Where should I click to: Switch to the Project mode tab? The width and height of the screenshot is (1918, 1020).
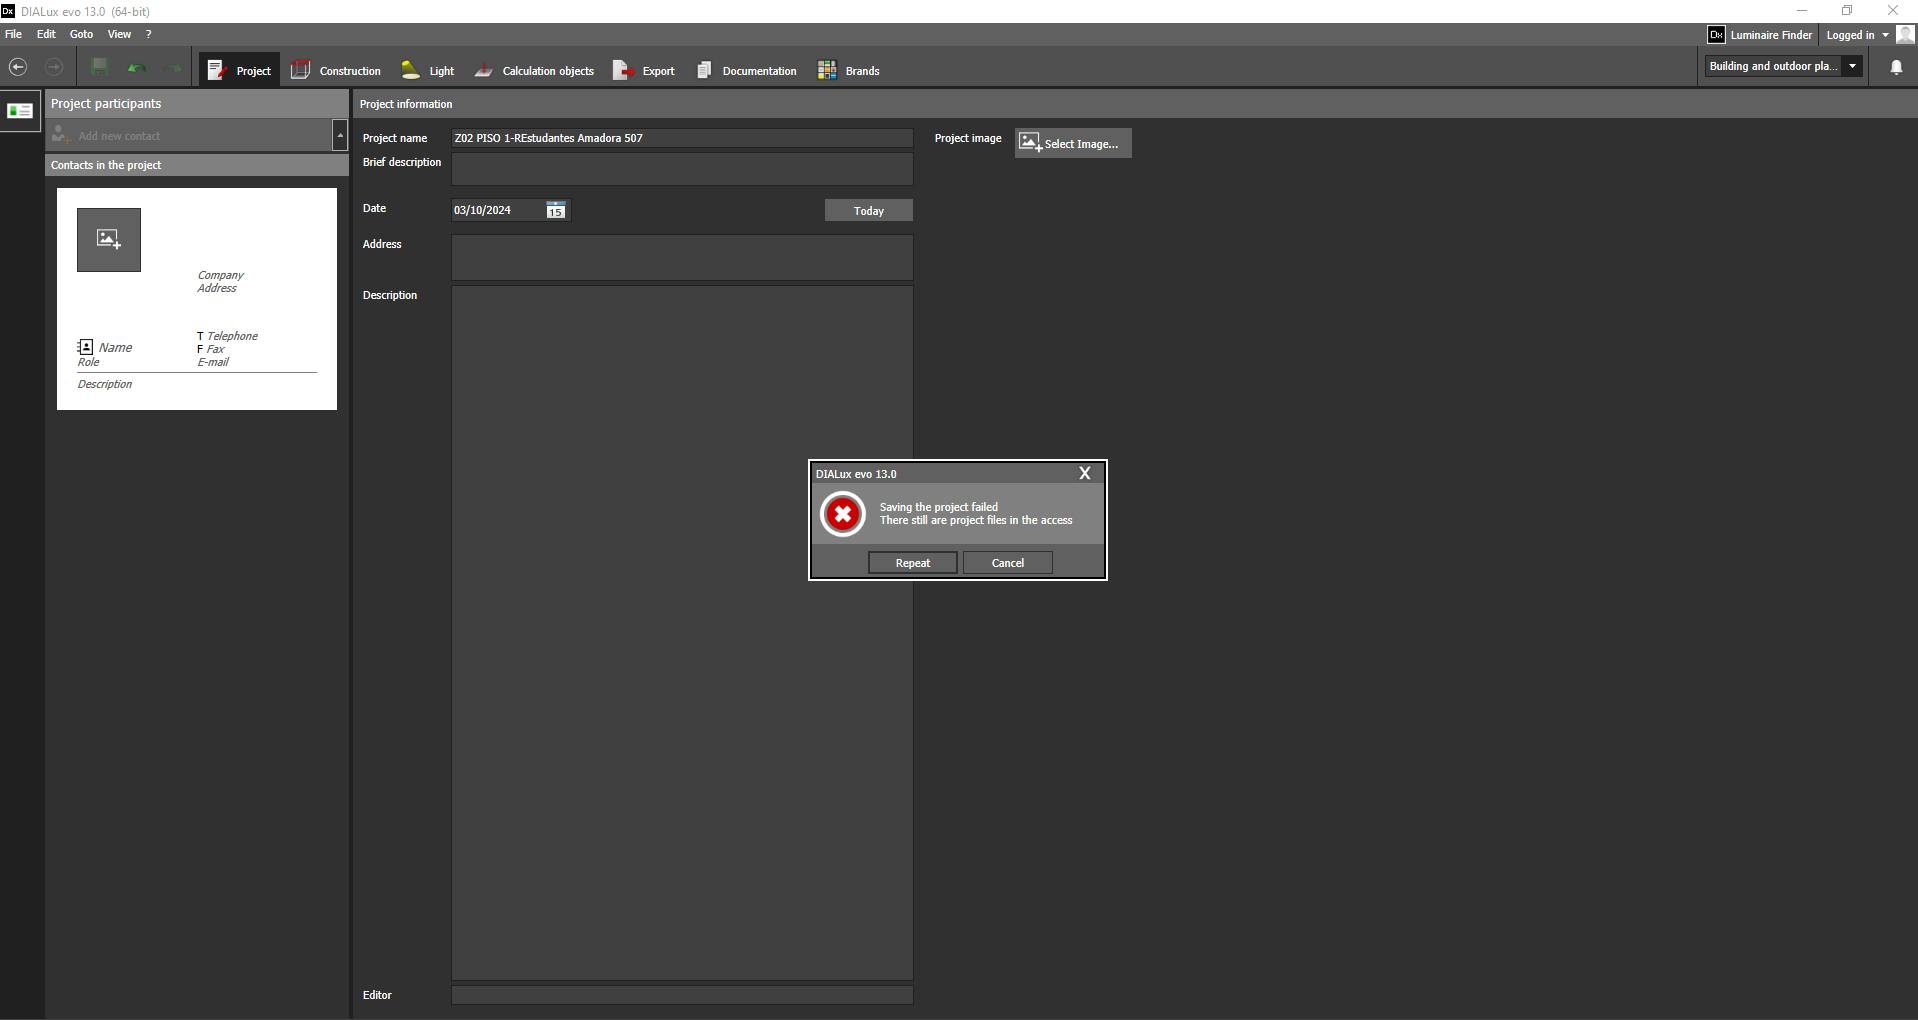(239, 70)
